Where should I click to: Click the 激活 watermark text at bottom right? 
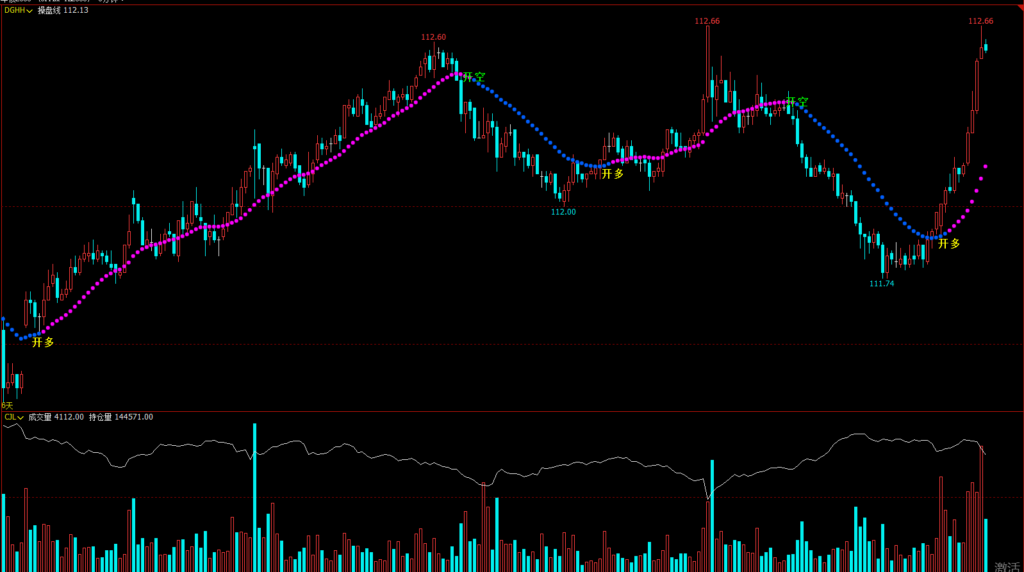1007,565
